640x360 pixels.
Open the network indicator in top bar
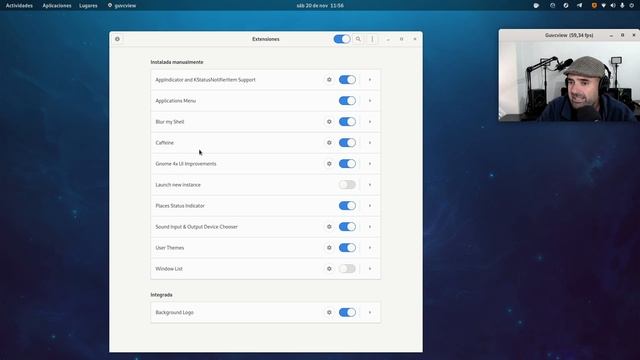click(x=604, y=6)
